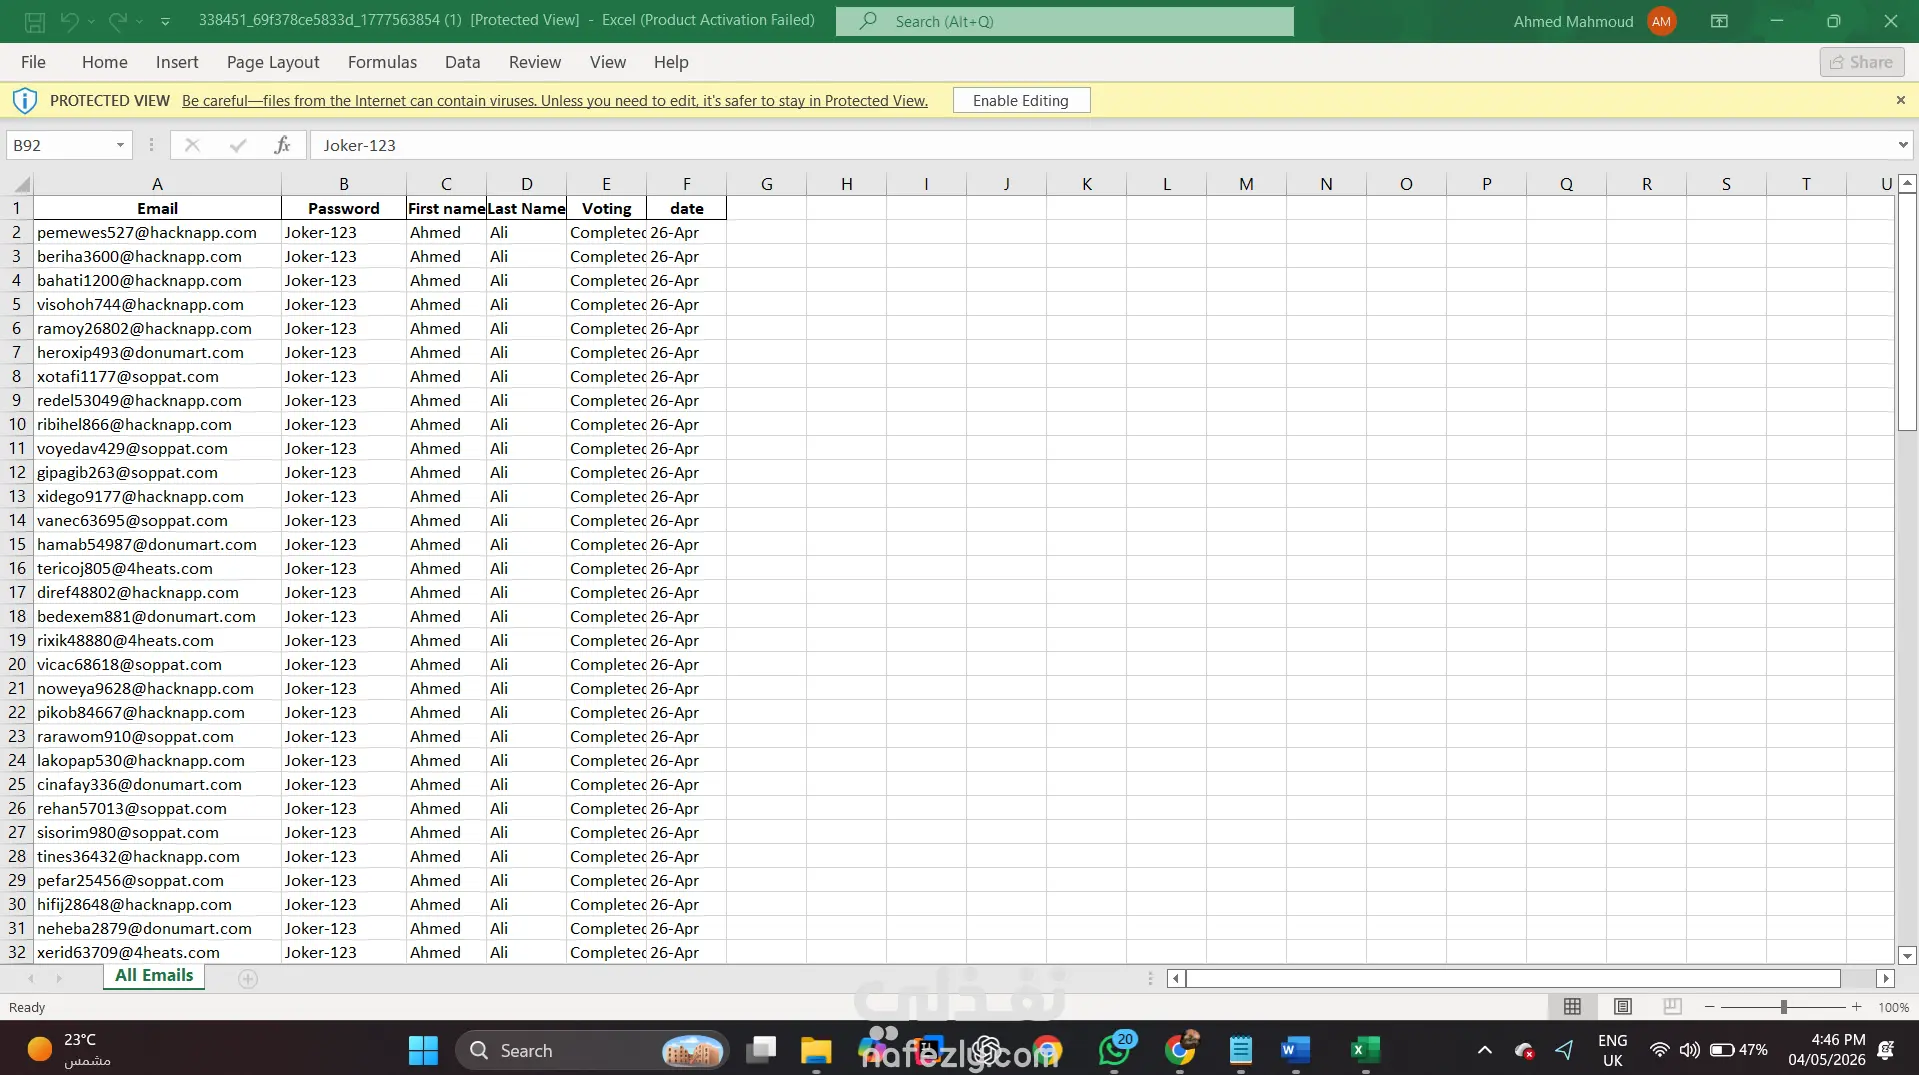Click the Redo arrow icon
1919x1075 pixels.
click(x=117, y=21)
